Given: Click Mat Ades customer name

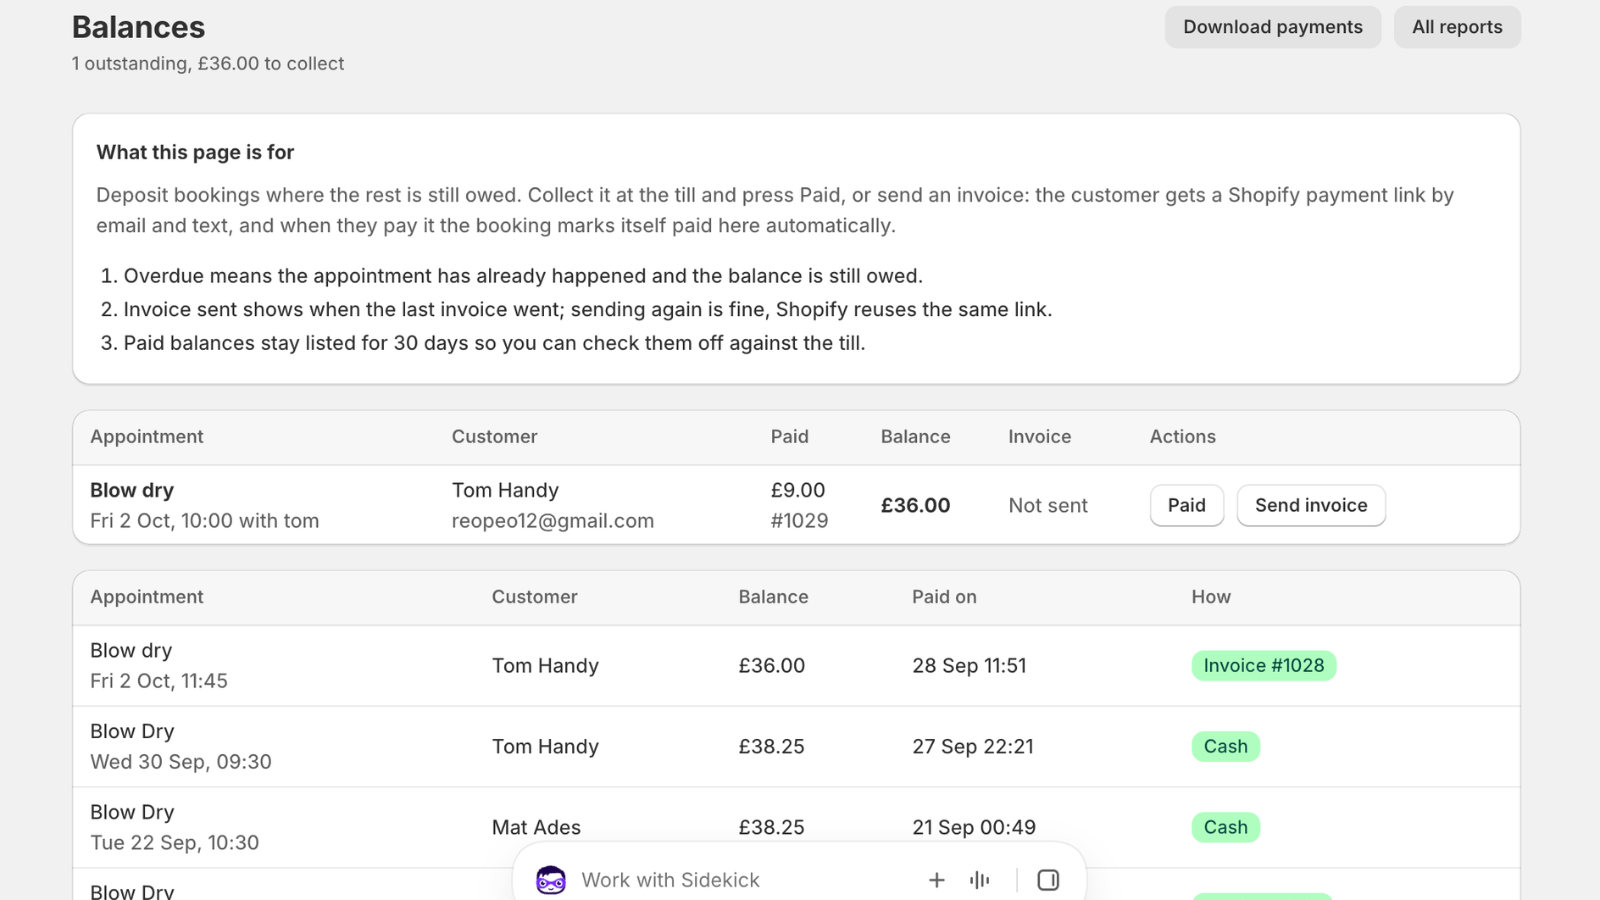Looking at the screenshot, I should pyautogui.click(x=536, y=828).
